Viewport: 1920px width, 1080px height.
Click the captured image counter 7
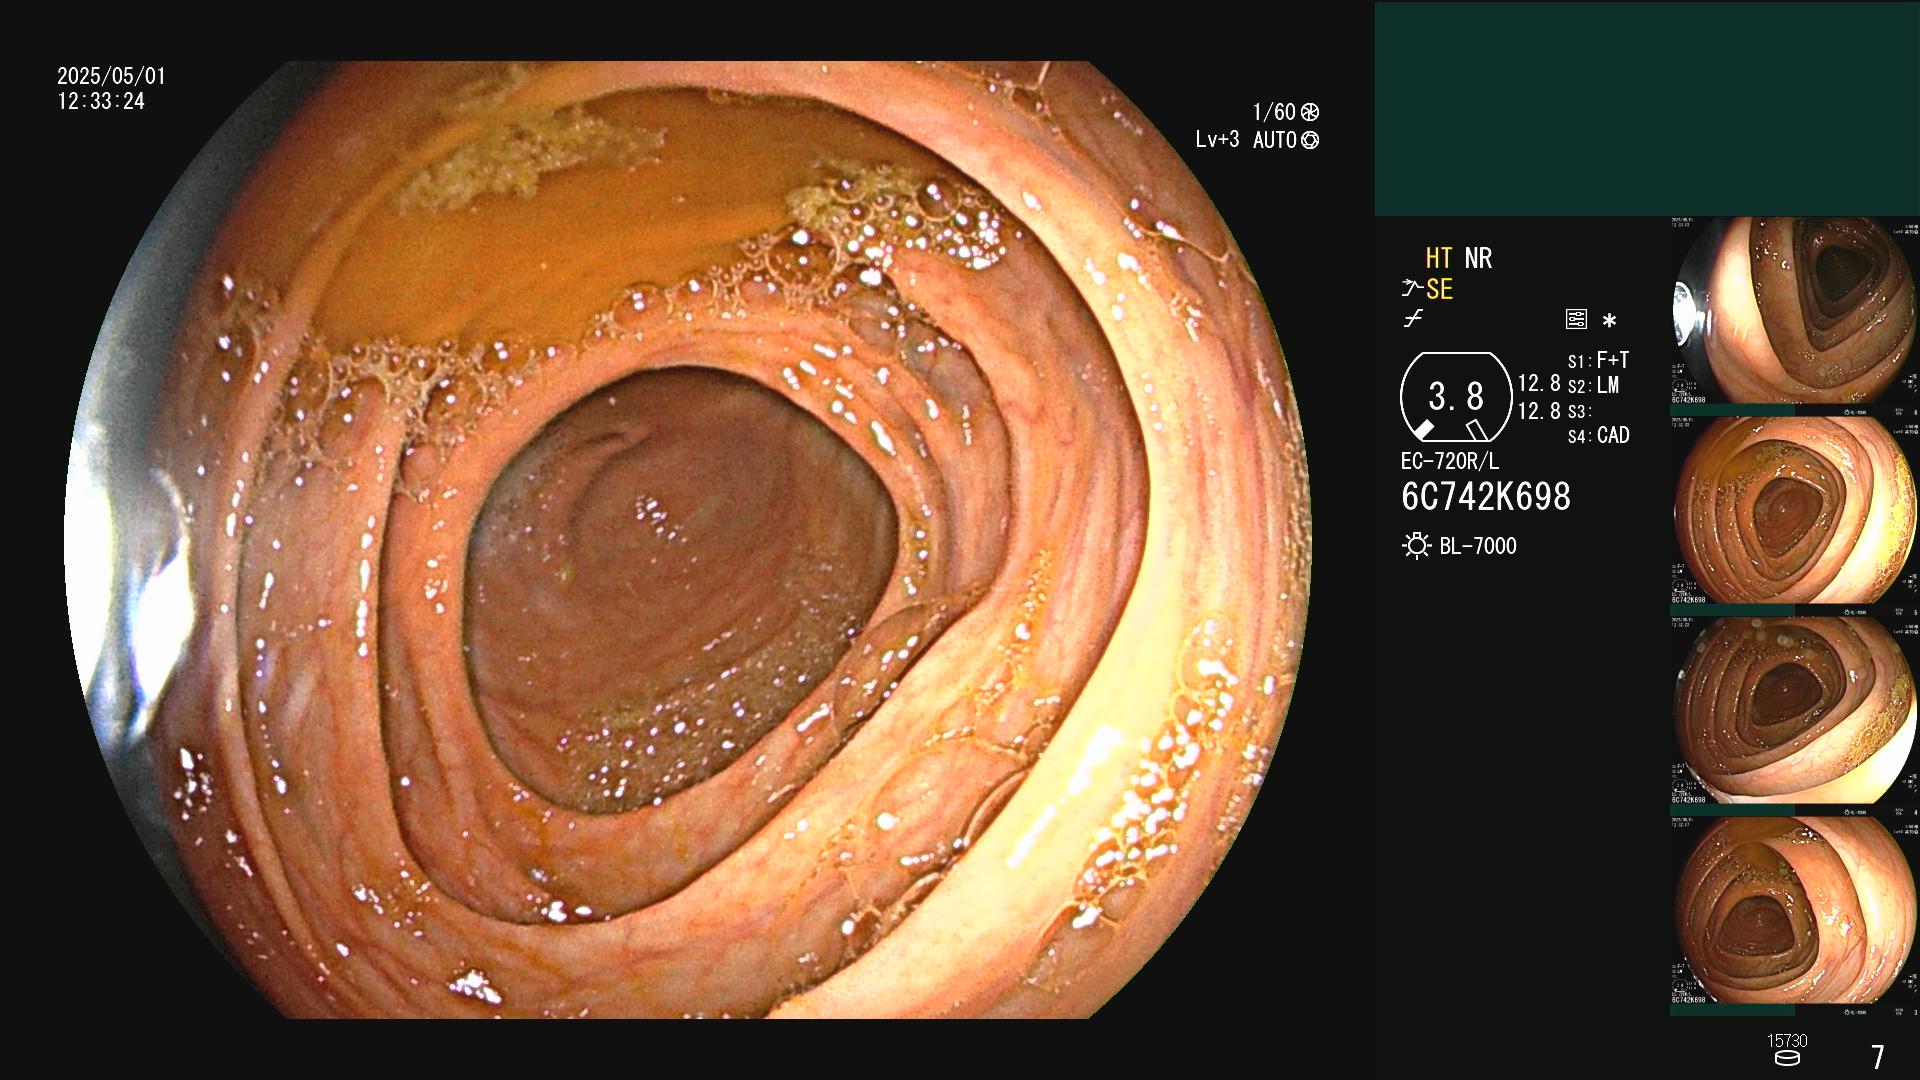1878,1057
